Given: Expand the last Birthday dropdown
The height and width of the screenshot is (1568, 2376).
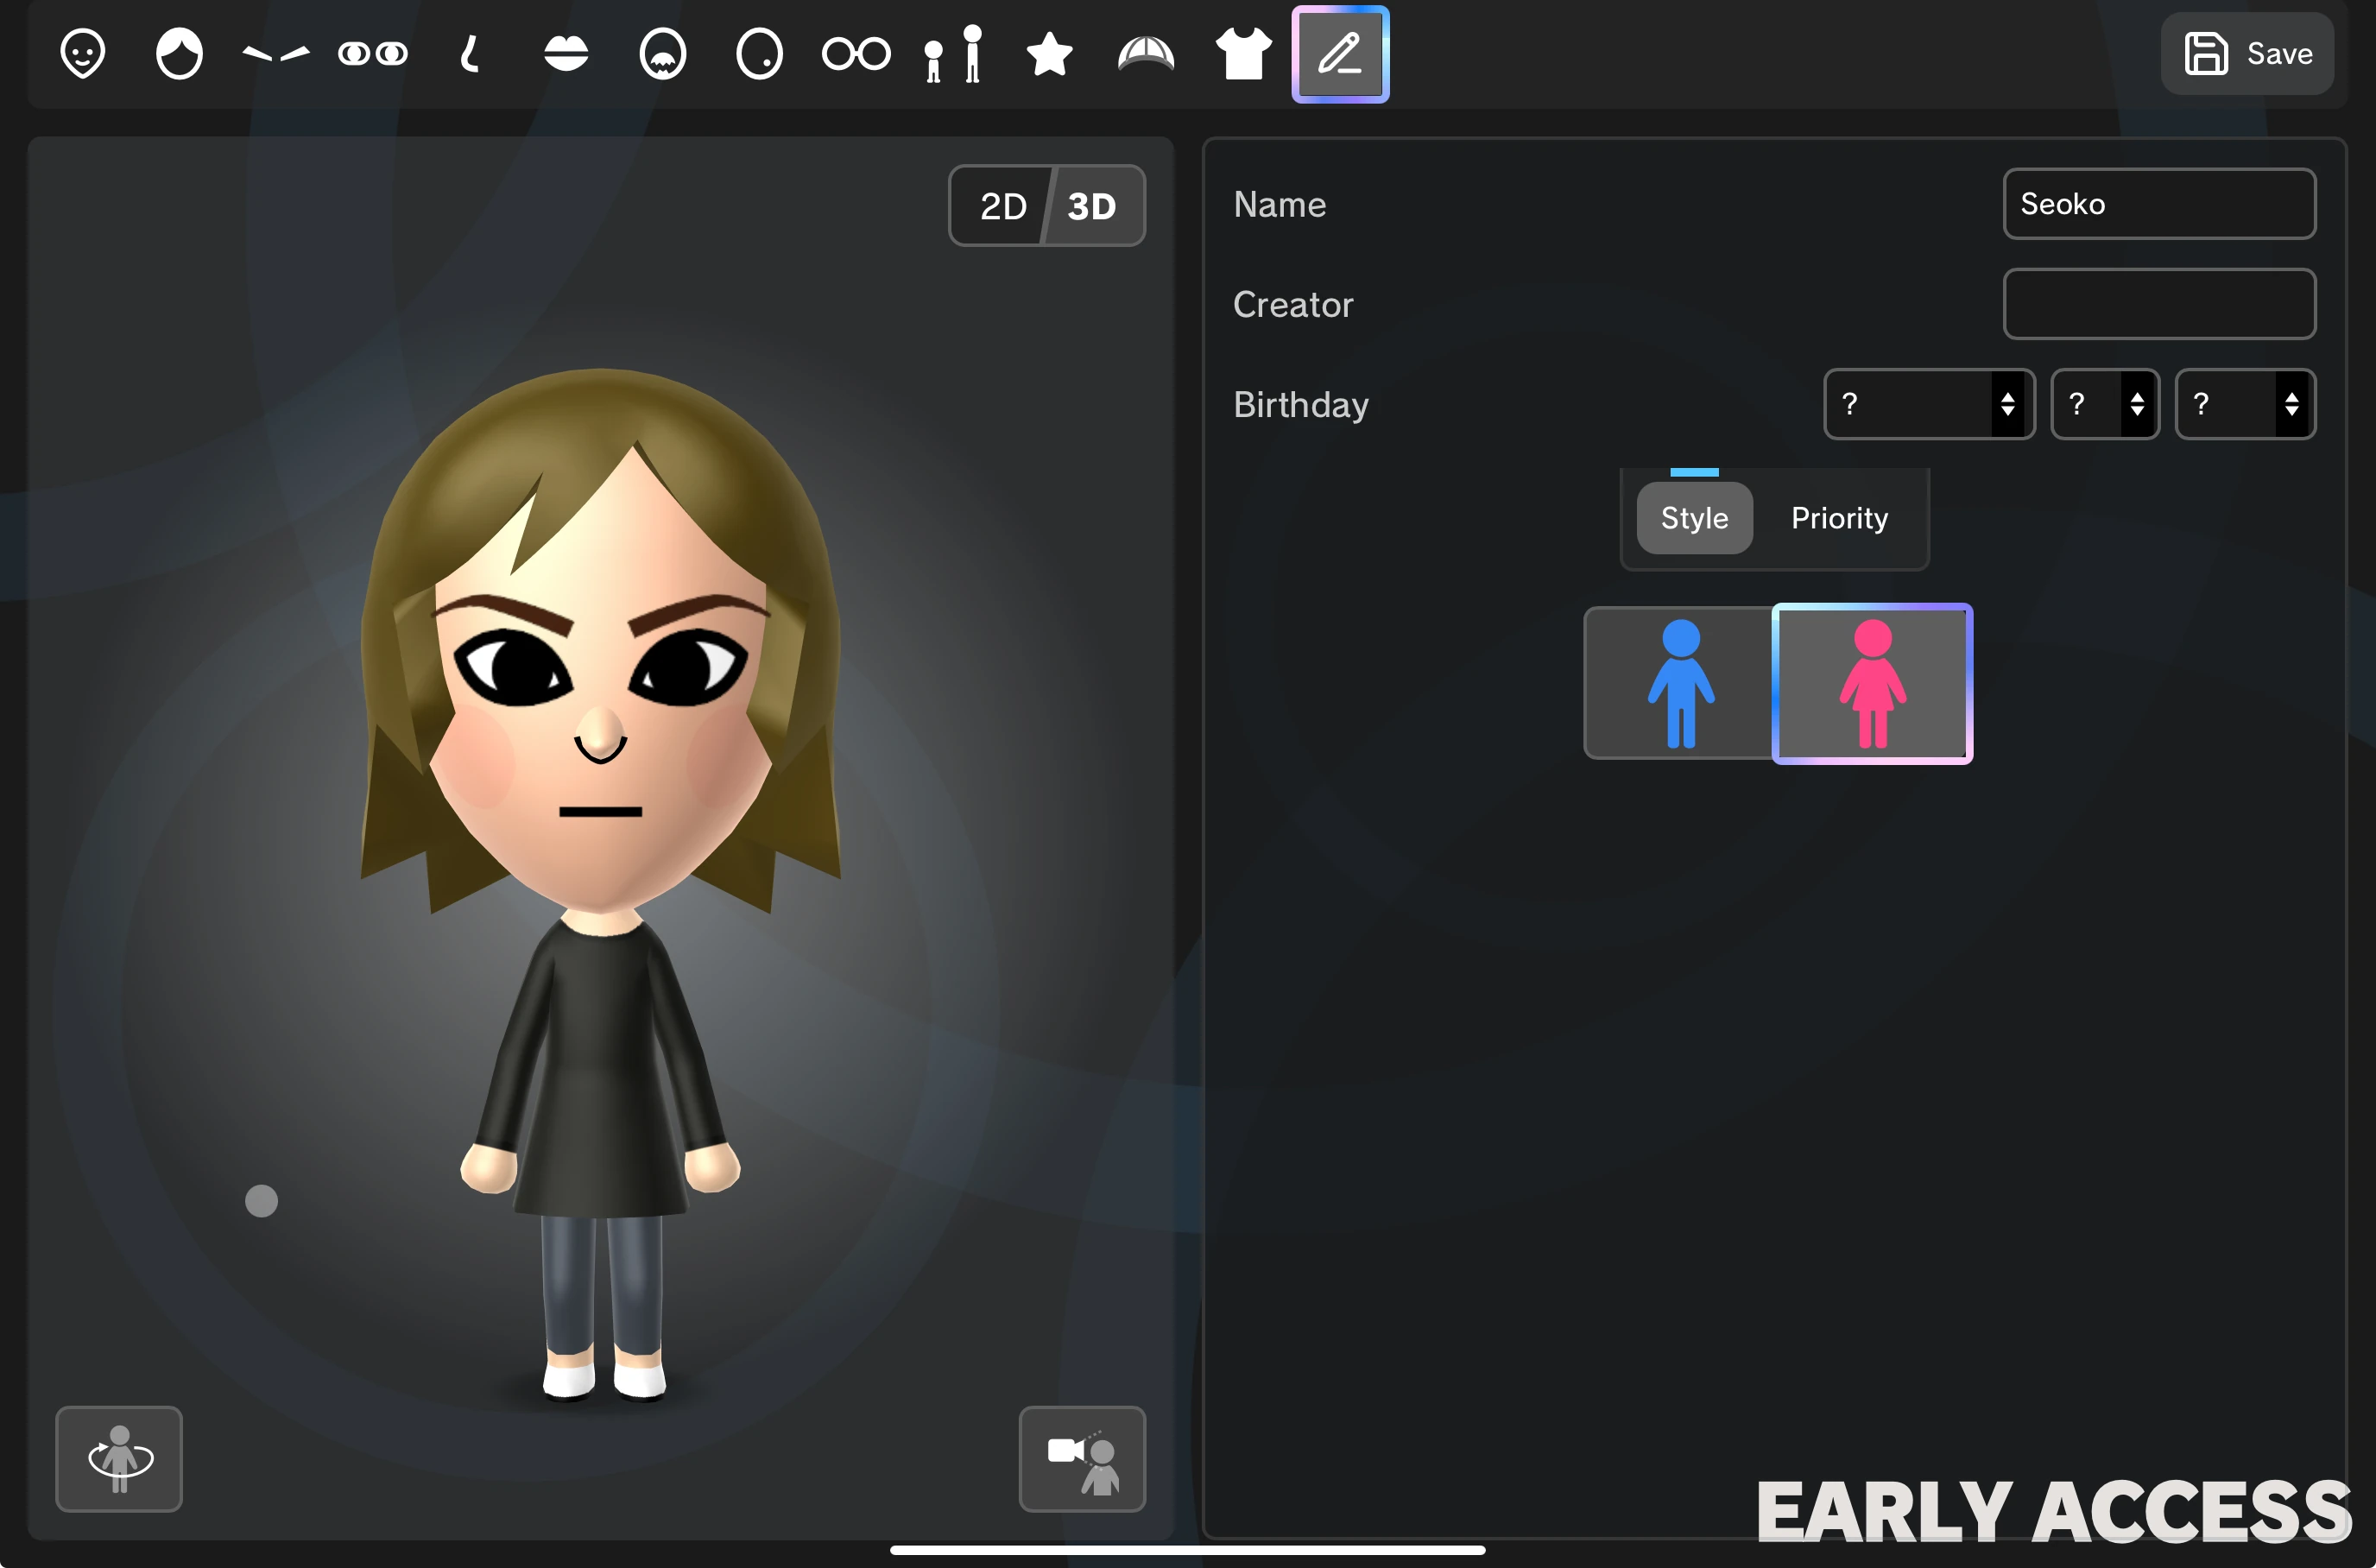Looking at the screenshot, I should [2244, 404].
